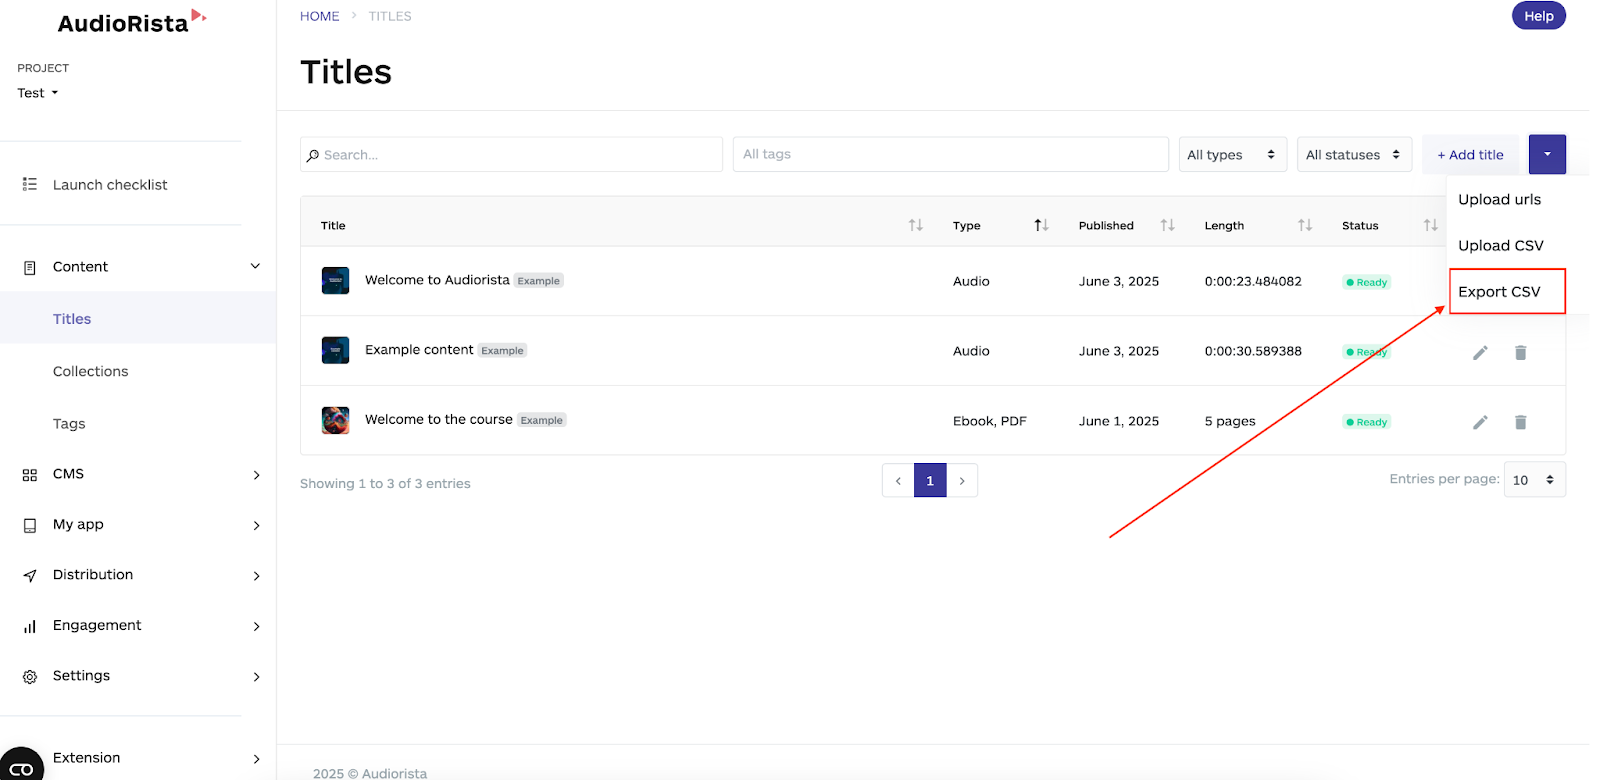Screen dimensions: 1600x780
Task: Sort table by Published column arrows
Action: pos(1167,225)
